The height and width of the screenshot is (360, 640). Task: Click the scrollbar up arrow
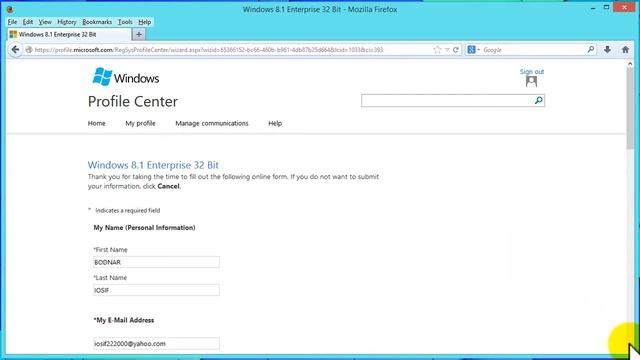point(630,64)
